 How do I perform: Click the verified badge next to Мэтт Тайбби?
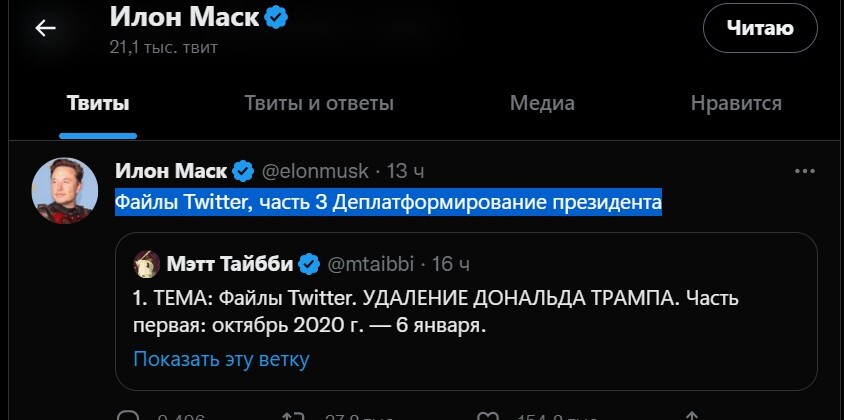coord(310,264)
